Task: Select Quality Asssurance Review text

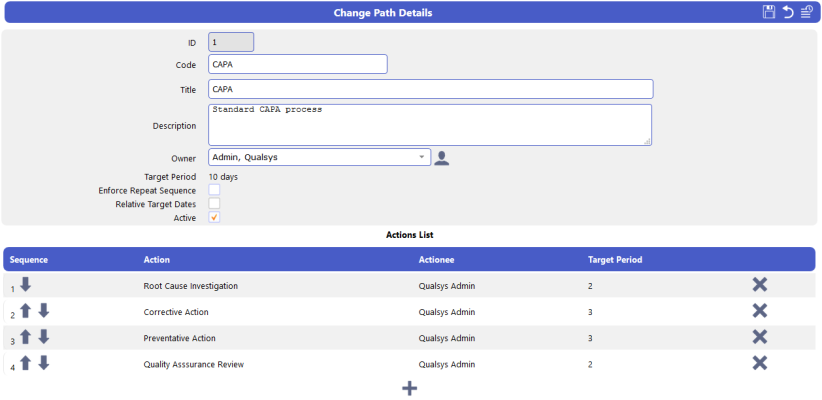Action: 193,364
